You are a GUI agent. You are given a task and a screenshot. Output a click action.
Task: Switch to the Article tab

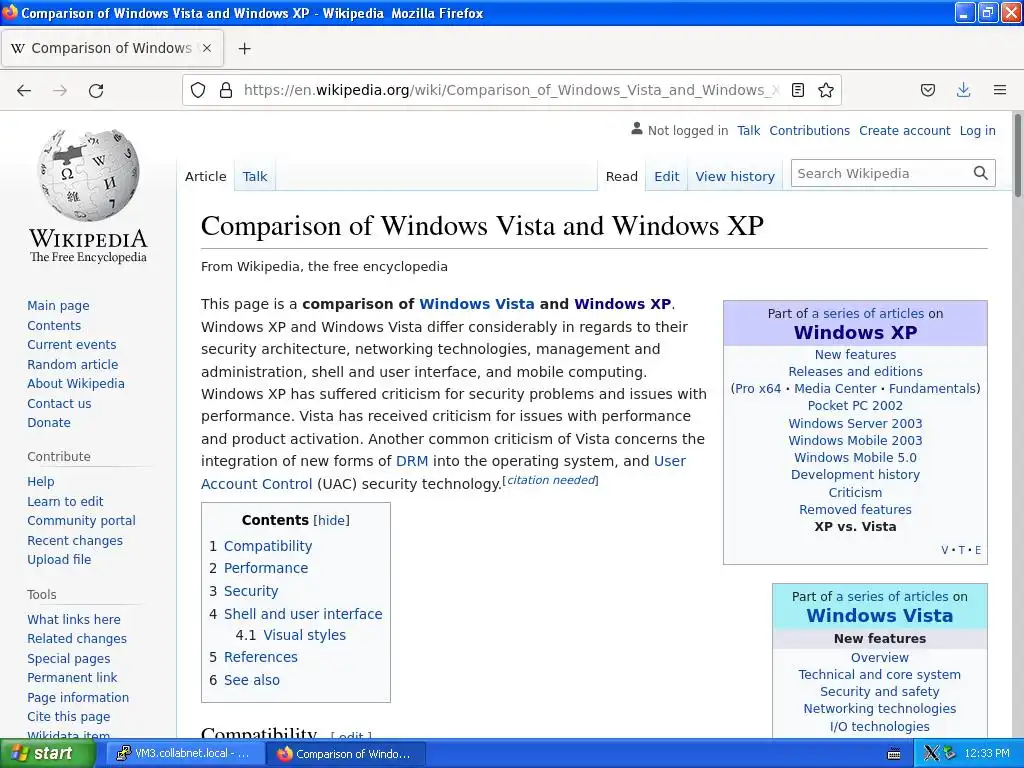pos(205,176)
